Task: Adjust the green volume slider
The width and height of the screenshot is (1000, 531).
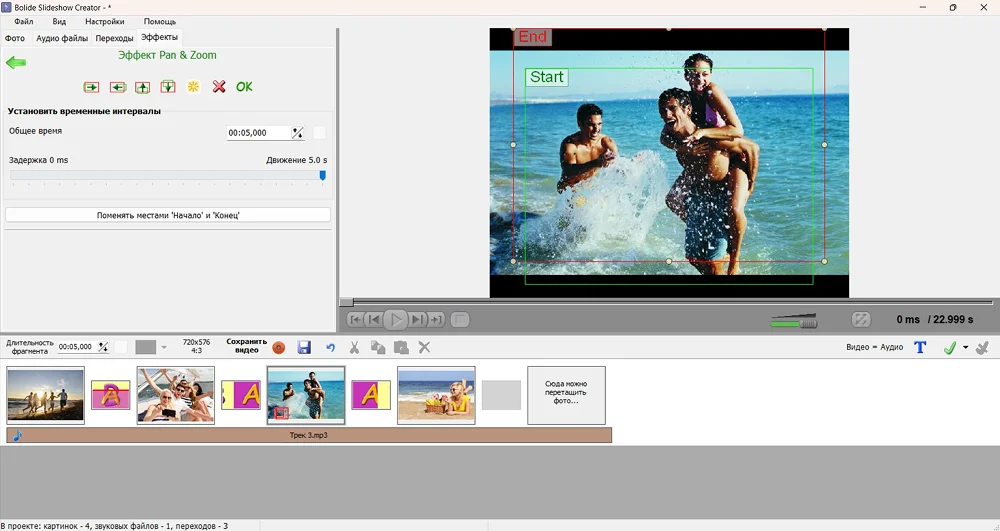Action: pos(794,321)
